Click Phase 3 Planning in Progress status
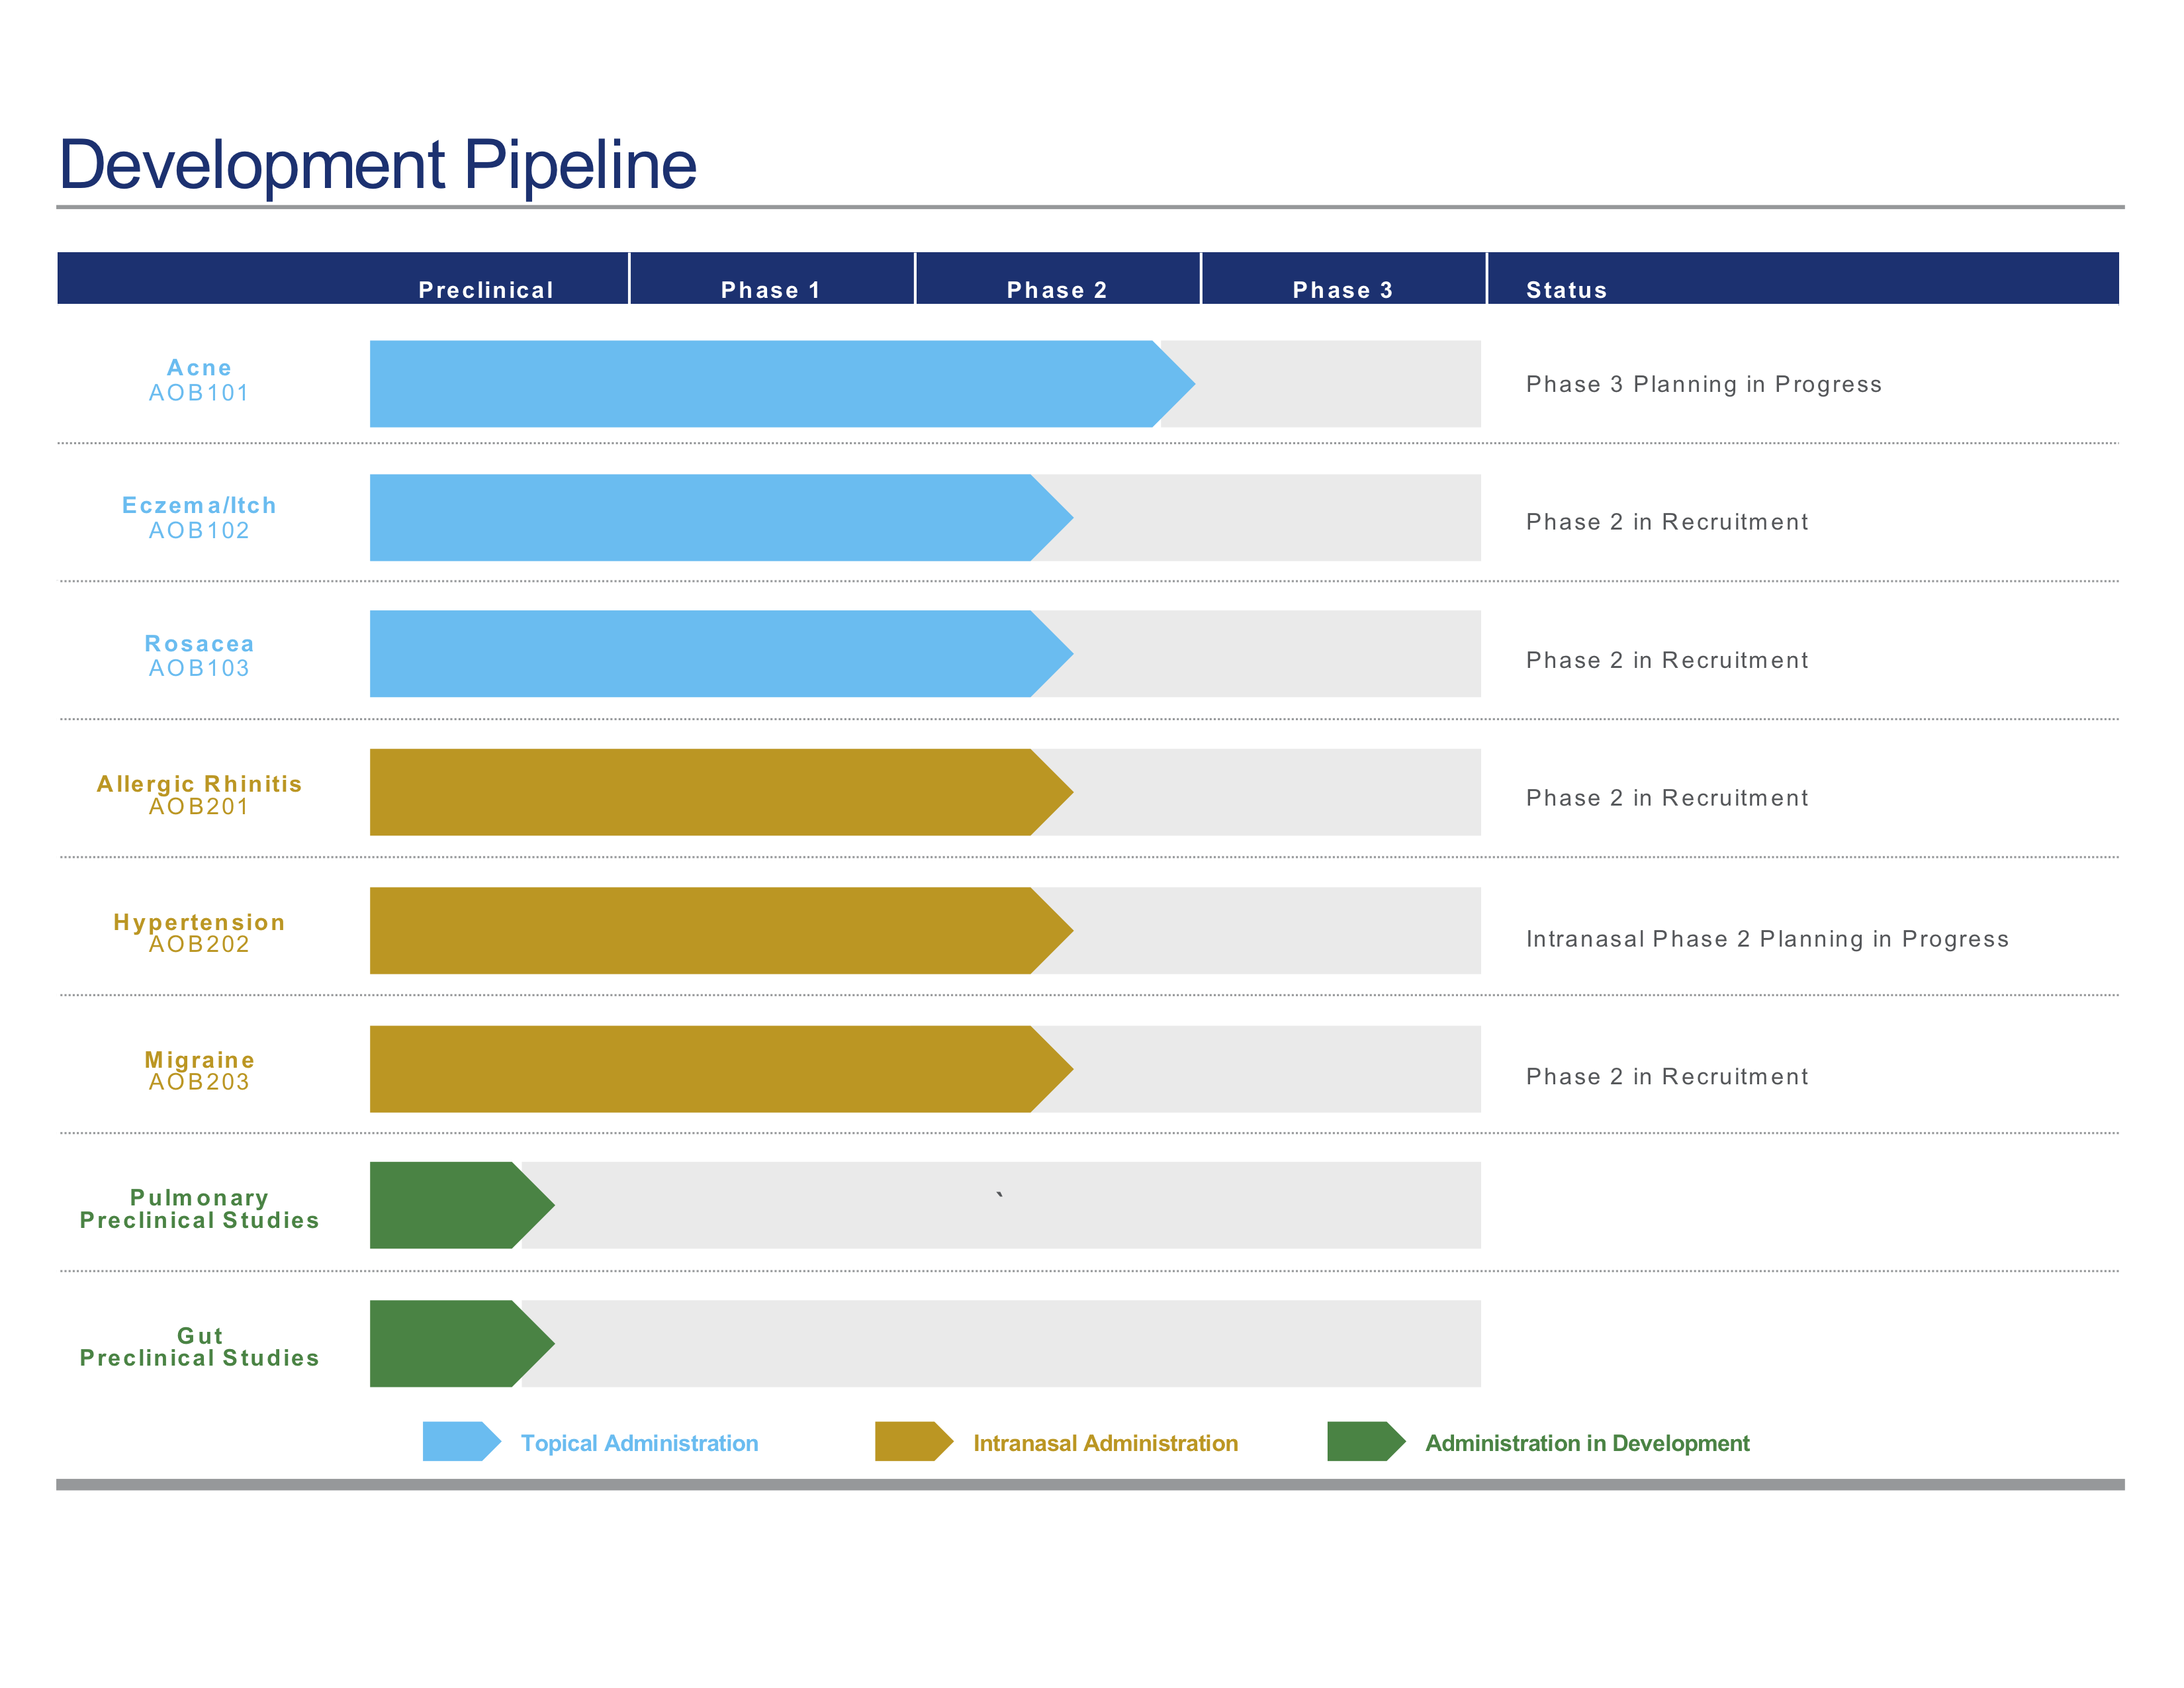The height and width of the screenshot is (1688, 2184). click(1703, 384)
